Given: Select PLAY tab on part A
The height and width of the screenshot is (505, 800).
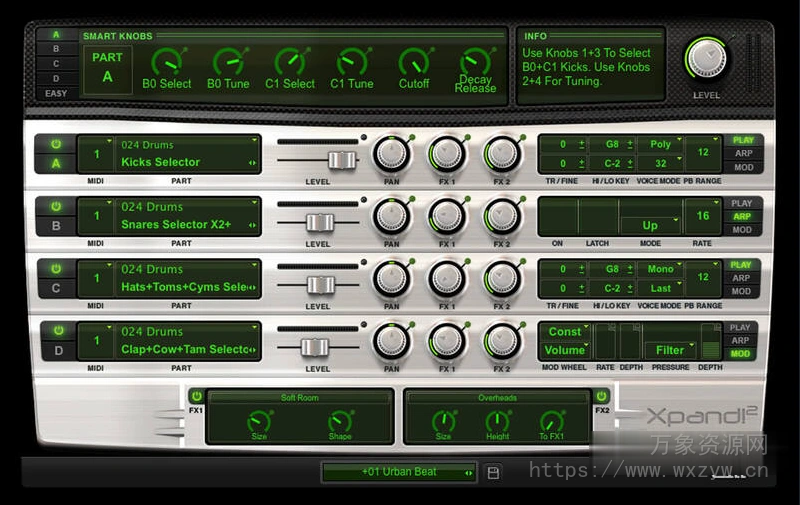Looking at the screenshot, I should click(x=743, y=140).
